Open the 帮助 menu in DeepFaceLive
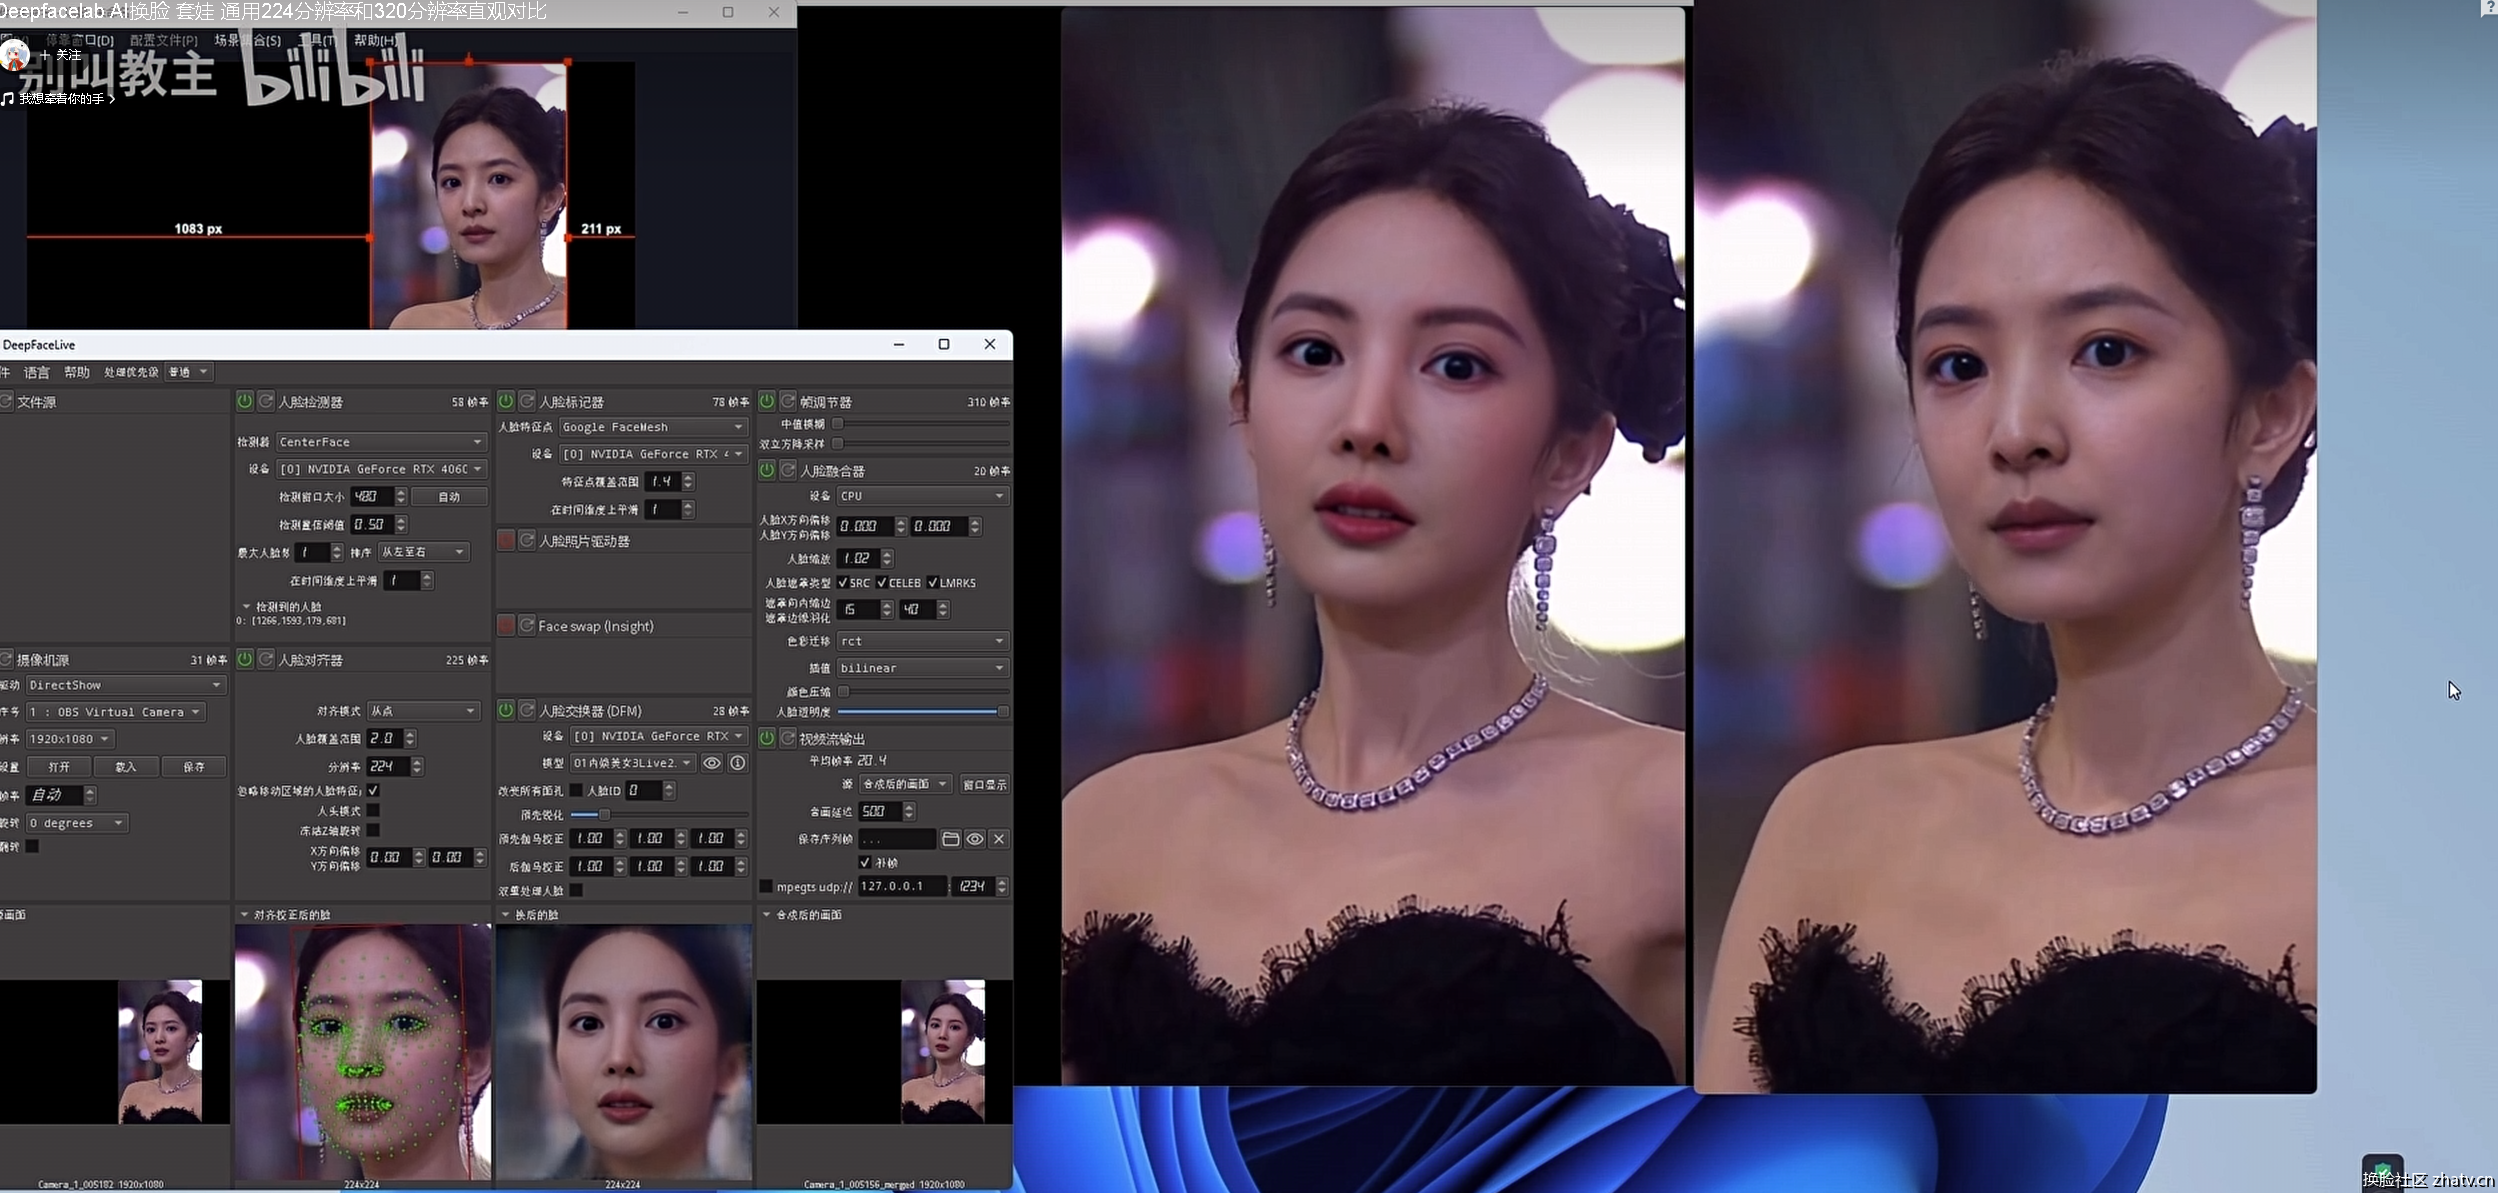This screenshot has height=1193, width=2498. coord(77,372)
